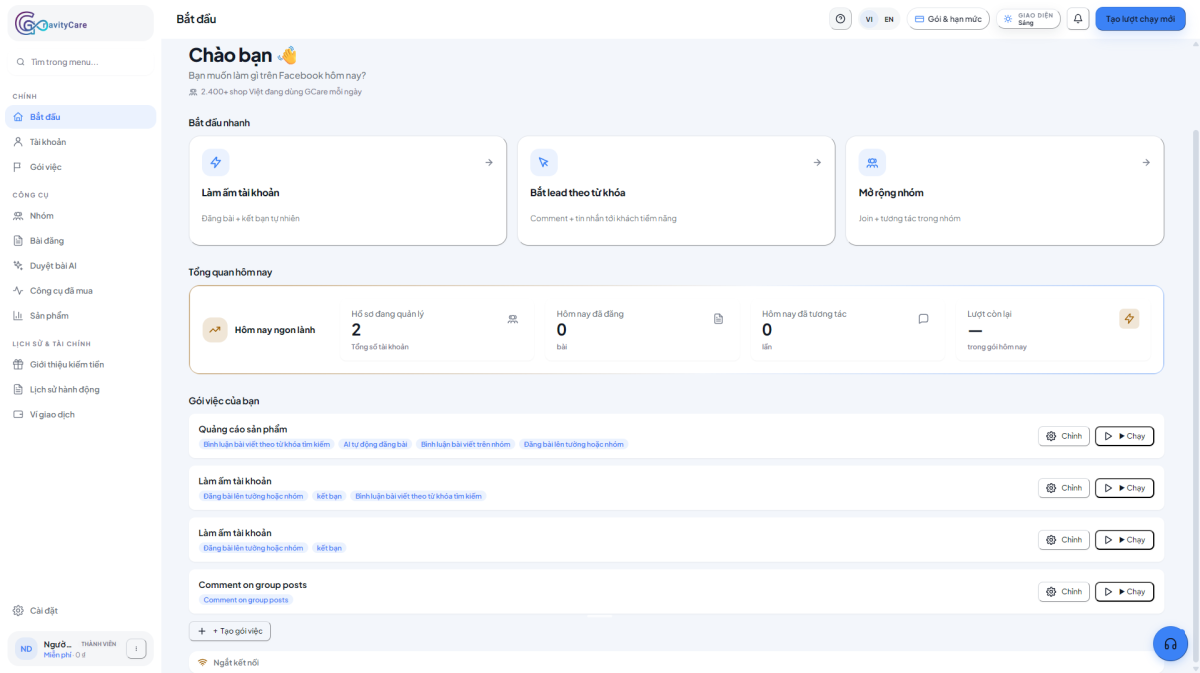Open the user profile options button
This screenshot has height=673, width=1200.
point(136,649)
